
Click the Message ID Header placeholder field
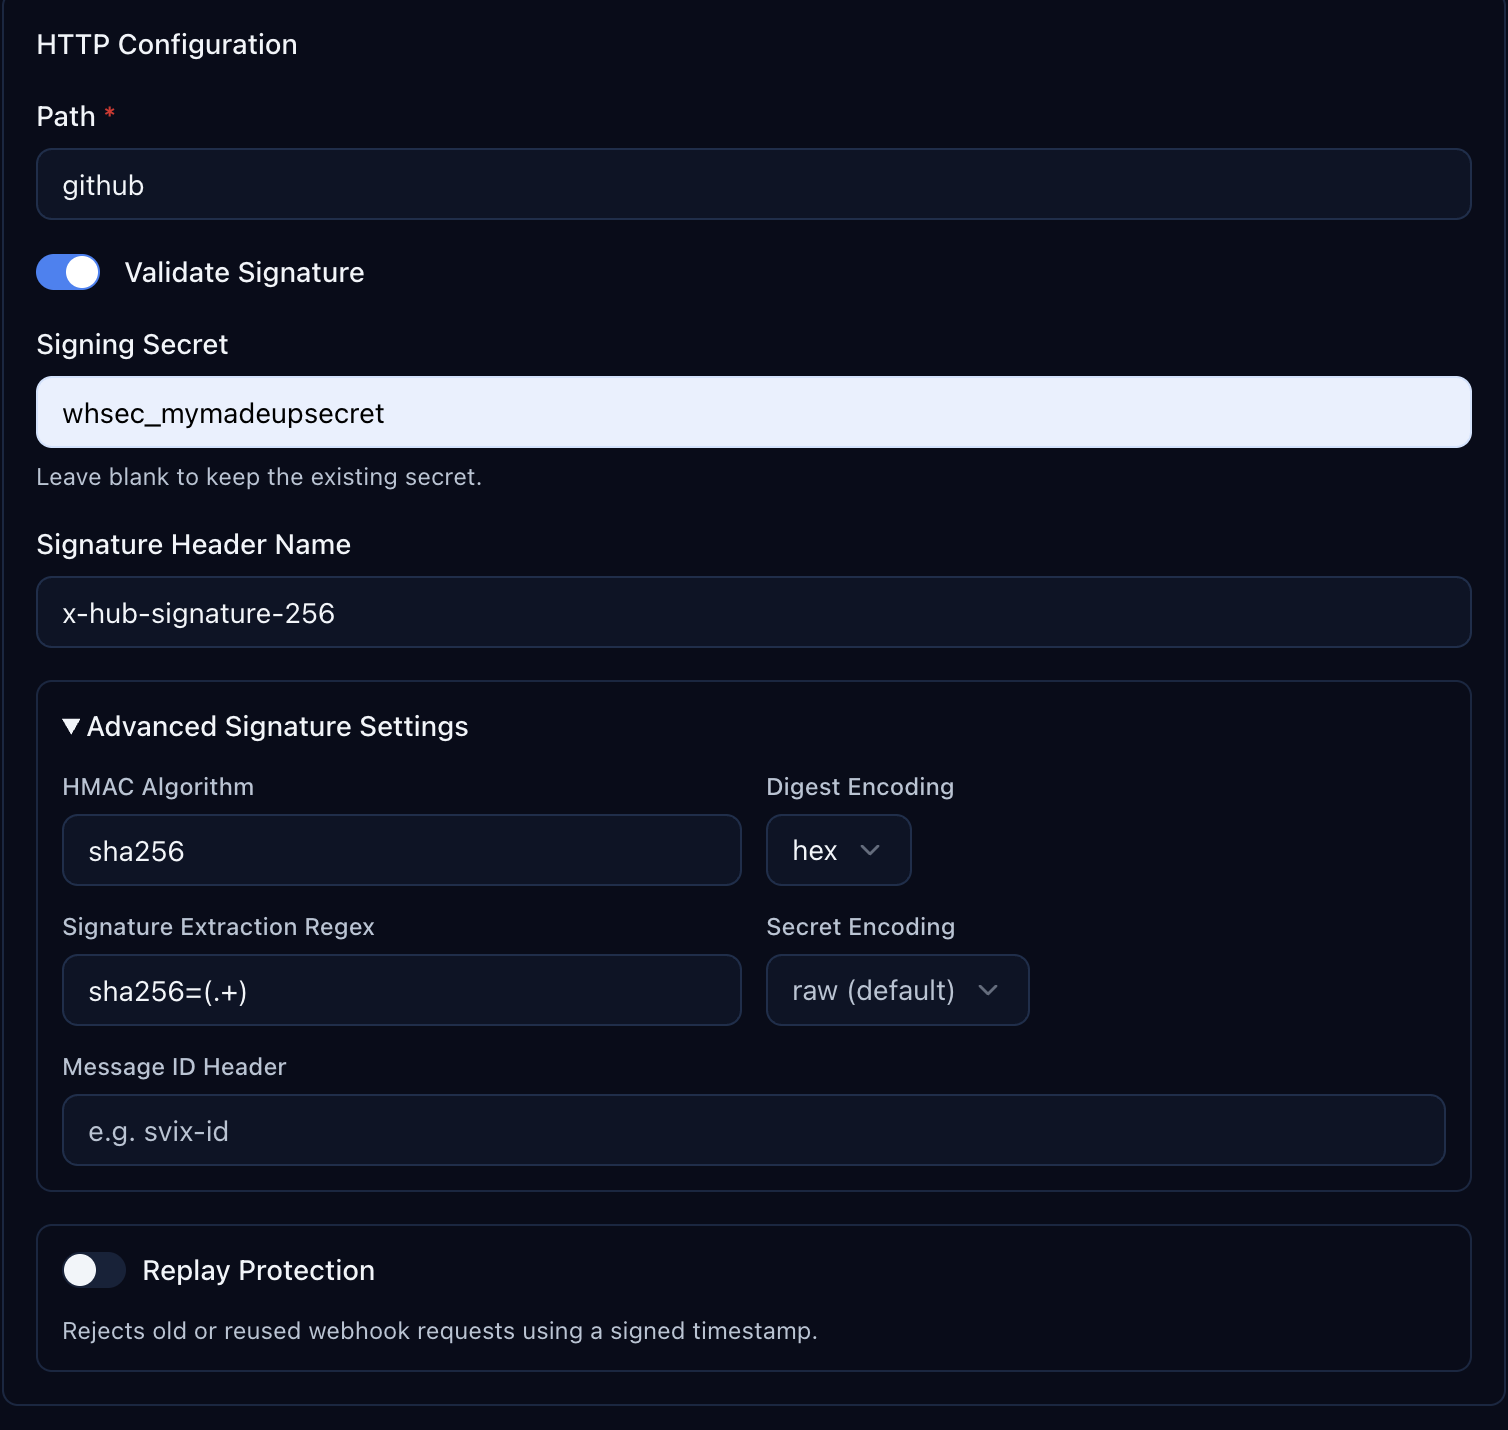752,1130
